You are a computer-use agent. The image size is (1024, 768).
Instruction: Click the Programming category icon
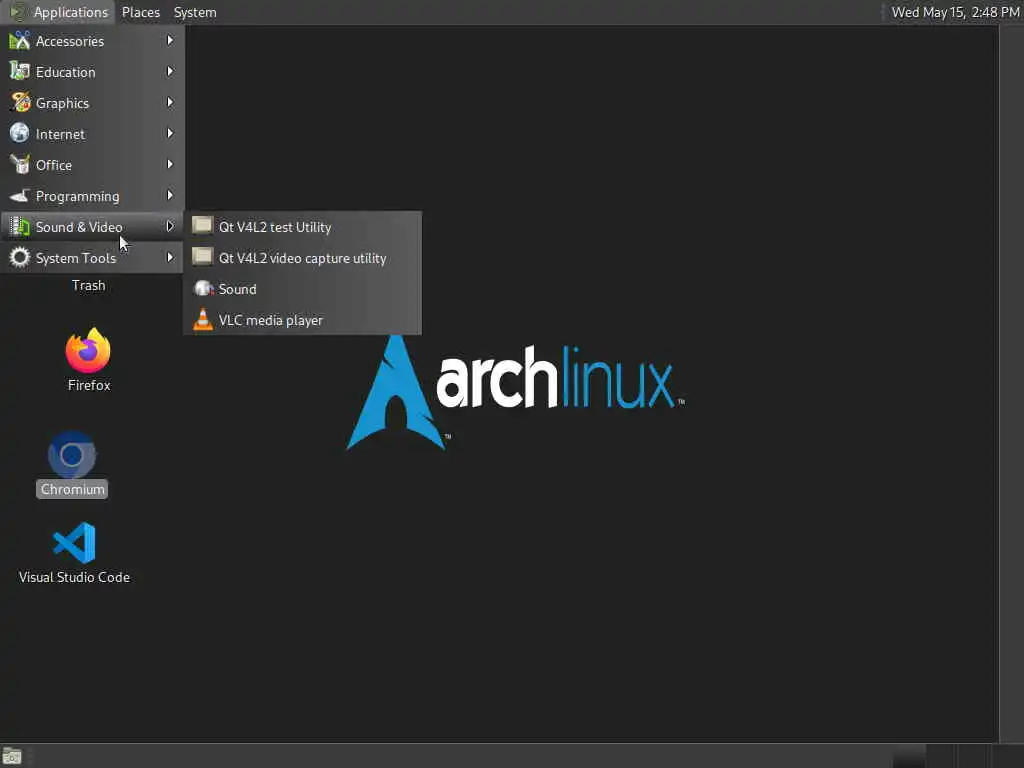click(20, 195)
